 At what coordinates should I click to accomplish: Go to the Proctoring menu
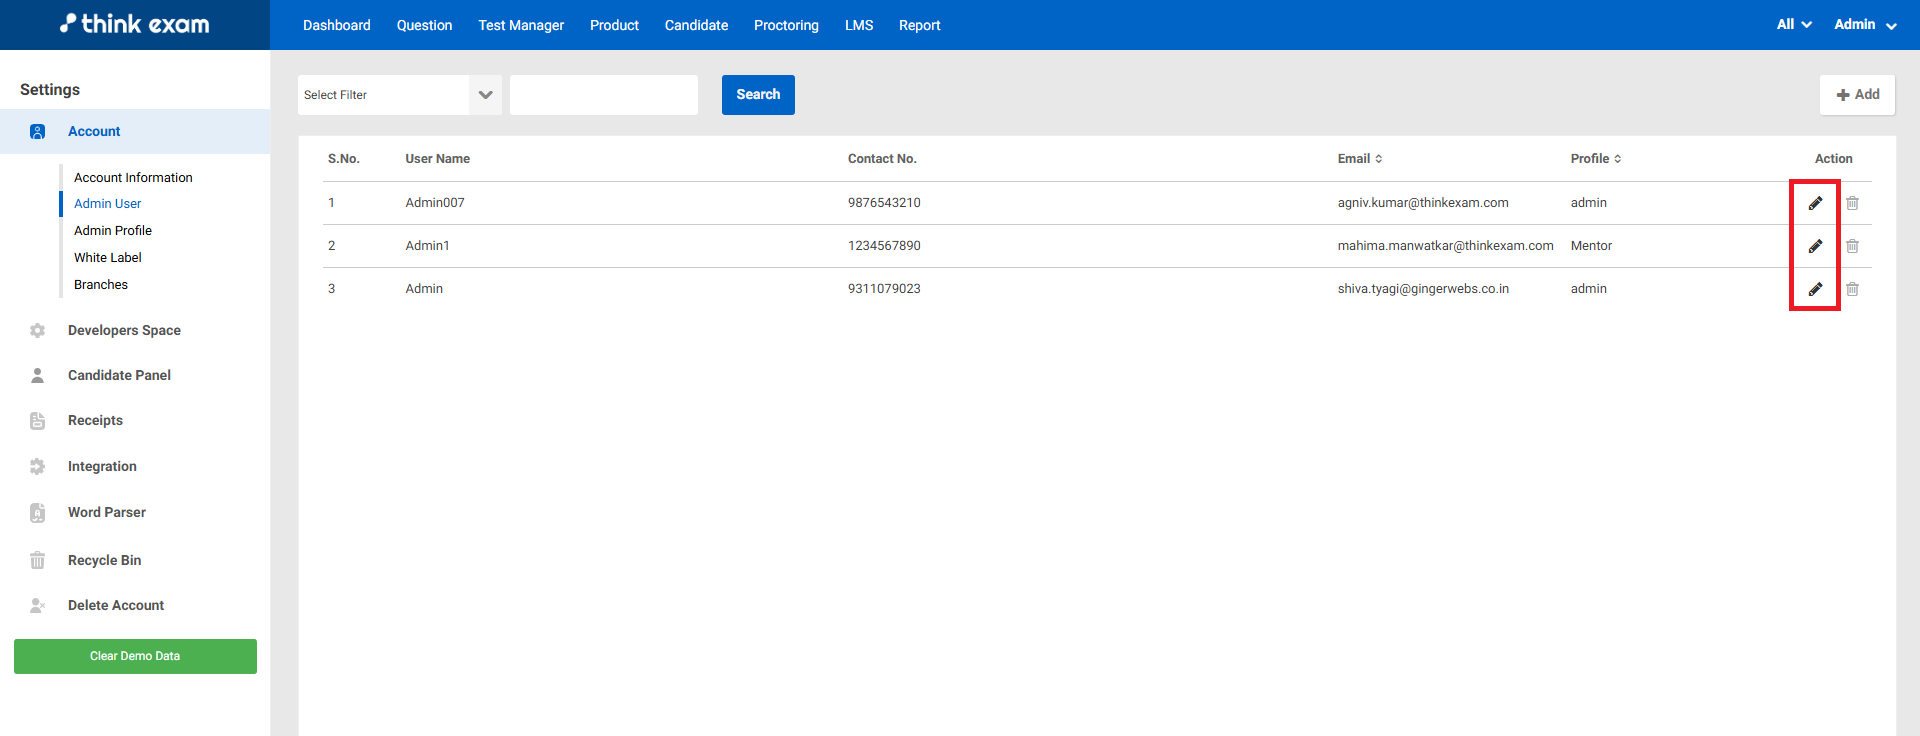coord(786,25)
